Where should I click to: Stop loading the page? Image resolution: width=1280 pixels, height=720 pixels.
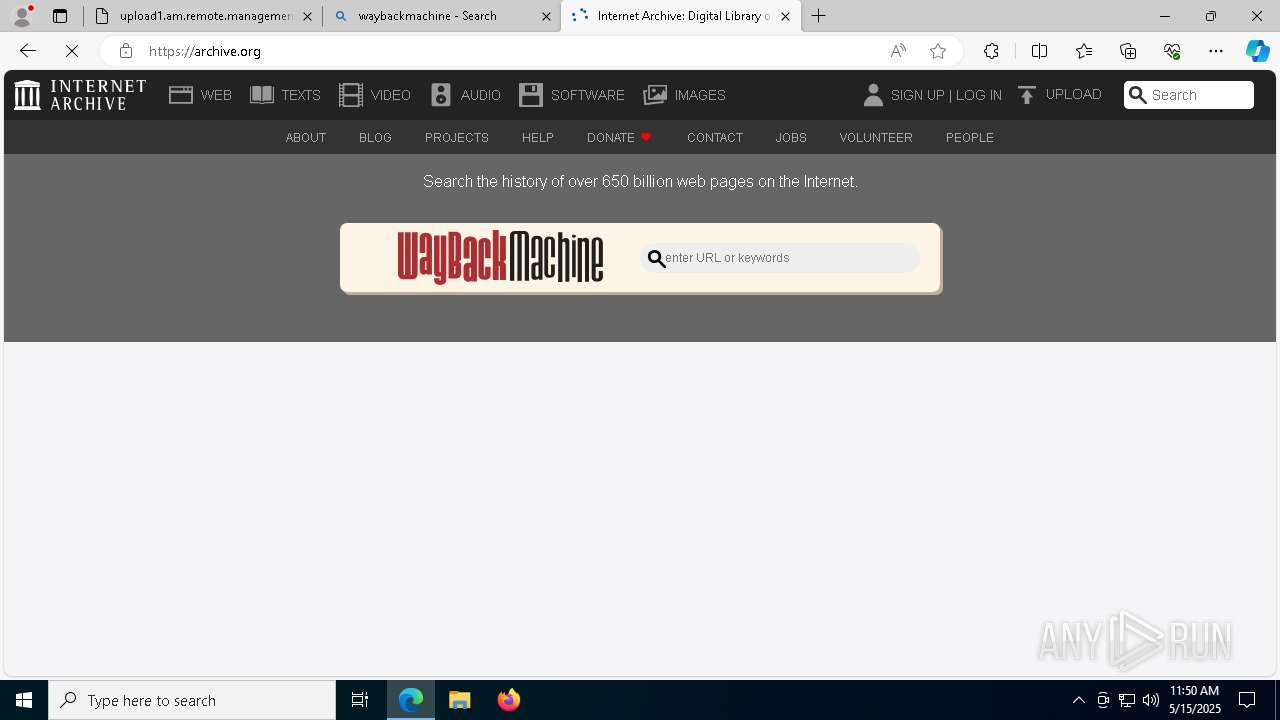(72, 51)
